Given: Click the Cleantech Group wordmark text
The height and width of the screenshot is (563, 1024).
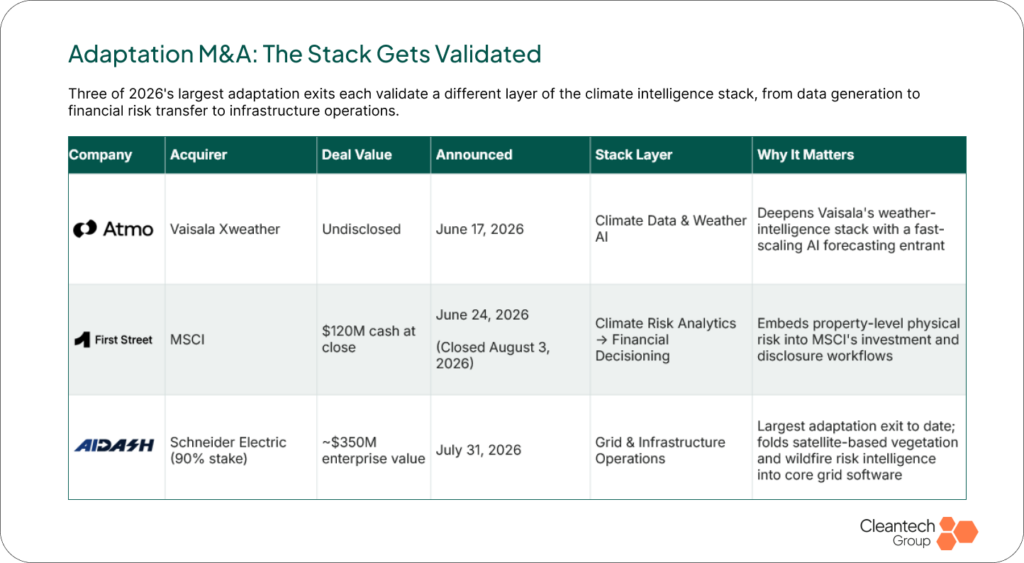Looking at the screenshot, I should 897,532.
